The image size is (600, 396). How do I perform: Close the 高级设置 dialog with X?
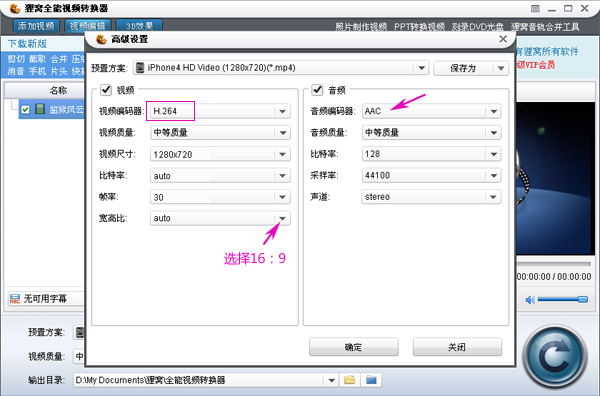click(x=503, y=39)
